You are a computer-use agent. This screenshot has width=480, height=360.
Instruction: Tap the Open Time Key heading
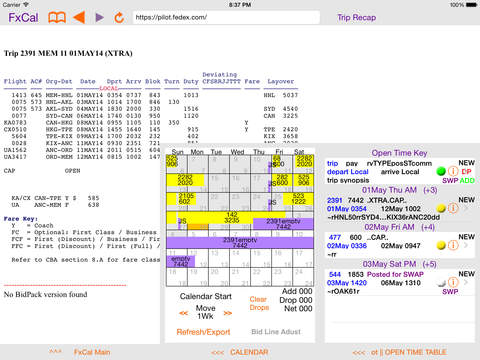pos(399,153)
